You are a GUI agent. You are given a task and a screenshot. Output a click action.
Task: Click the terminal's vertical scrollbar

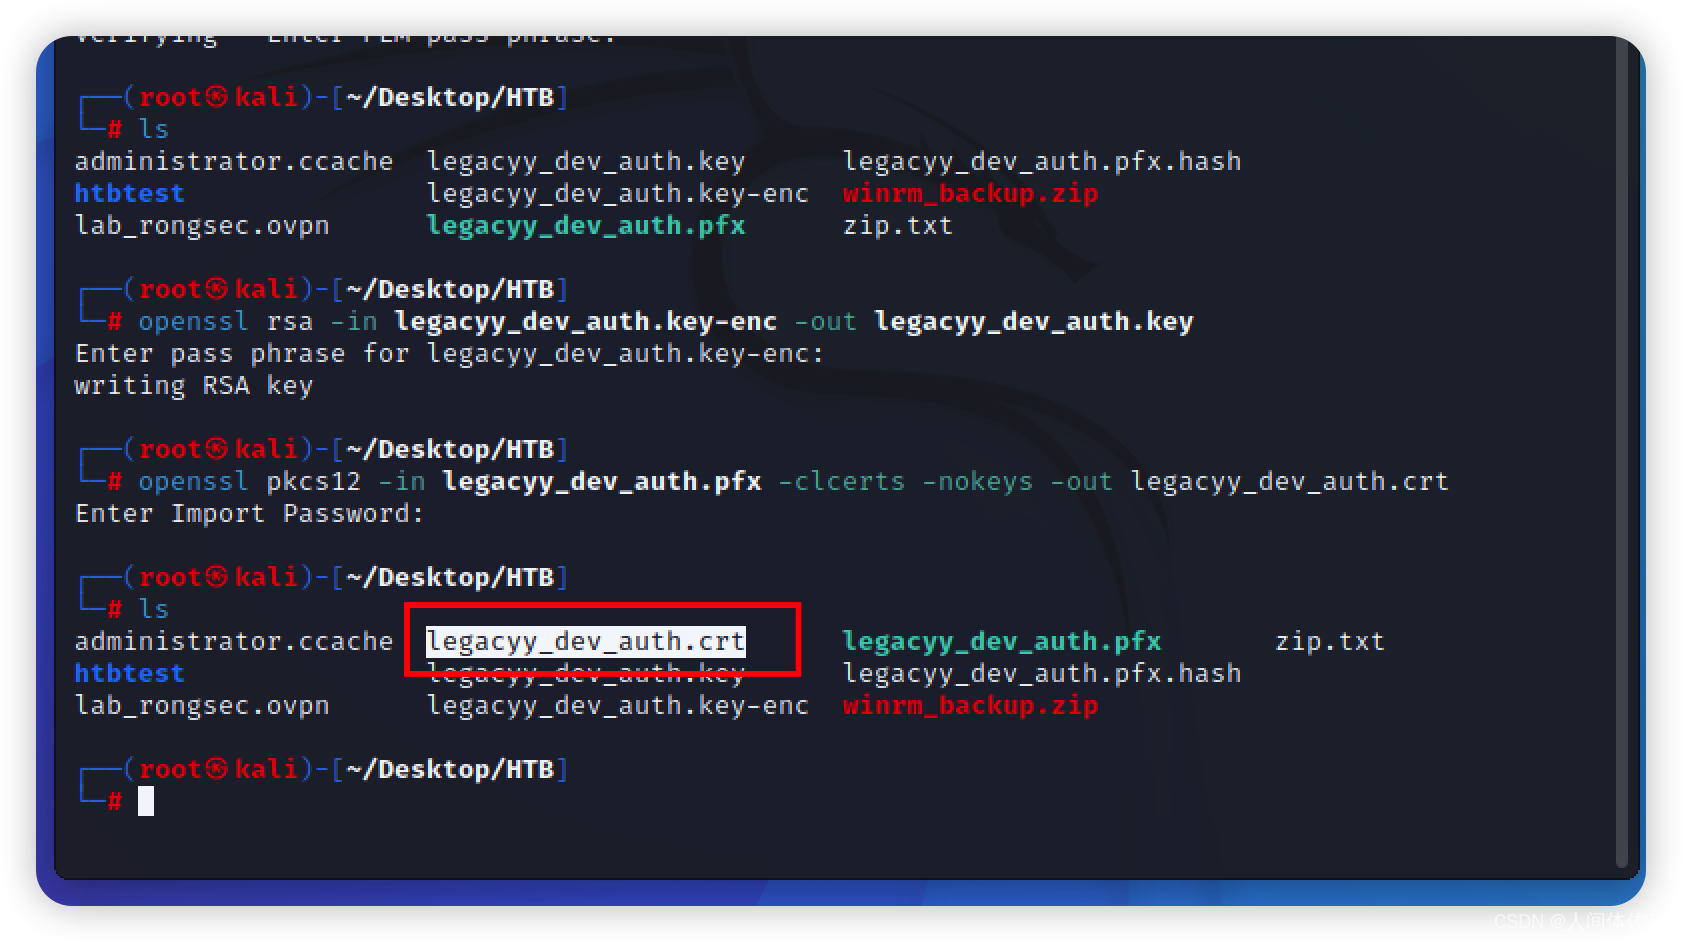tap(1621, 452)
